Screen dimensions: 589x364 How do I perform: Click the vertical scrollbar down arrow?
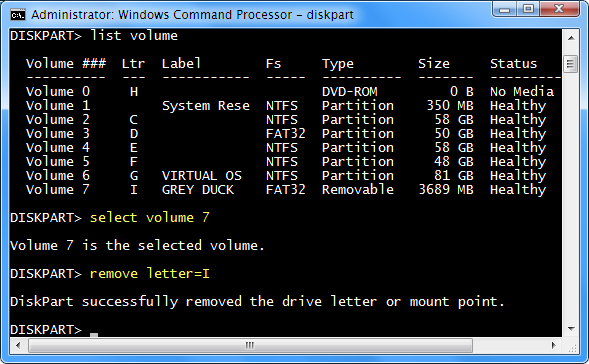pyautogui.click(x=571, y=329)
